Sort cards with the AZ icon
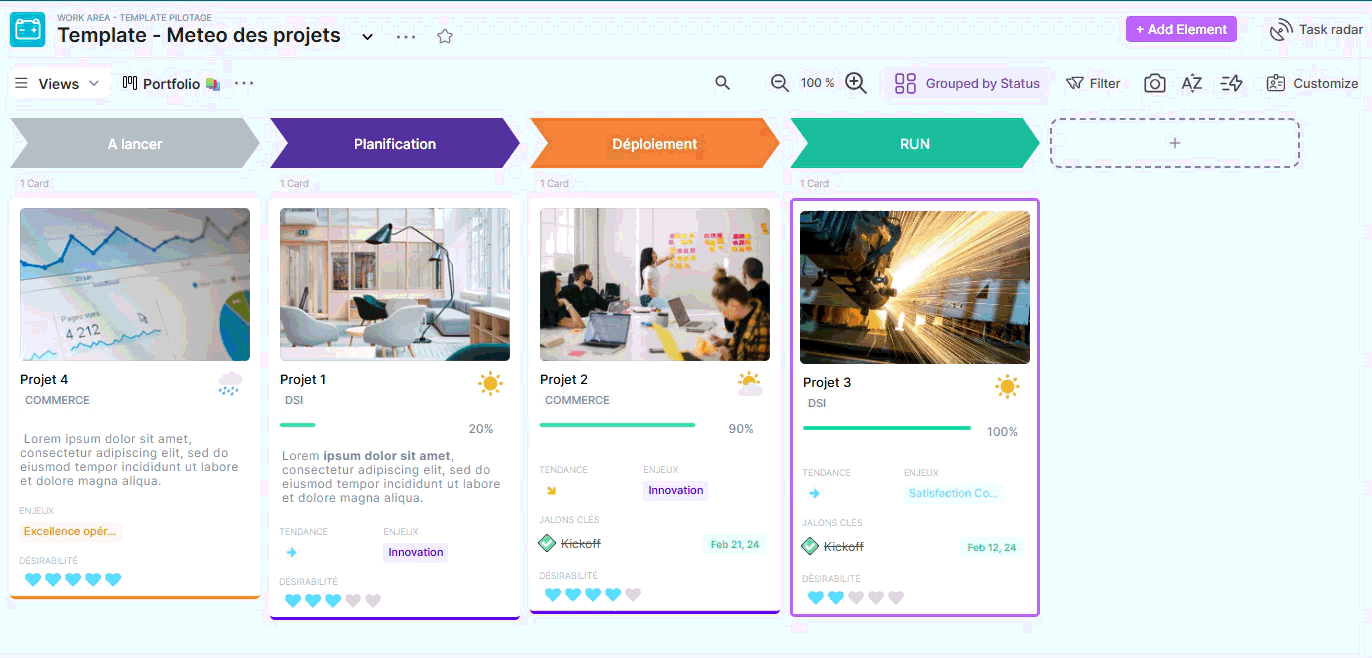This screenshot has height=658, width=1372. pos(1192,83)
